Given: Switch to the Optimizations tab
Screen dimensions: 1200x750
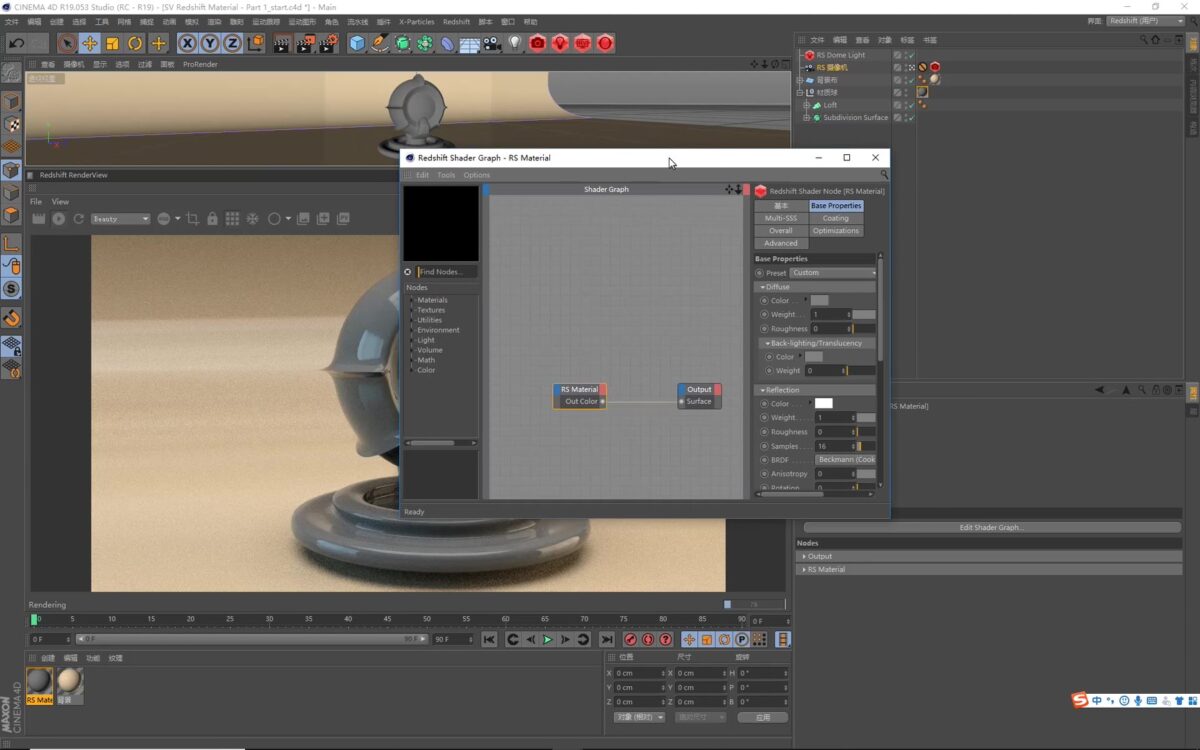Looking at the screenshot, I should tap(836, 231).
